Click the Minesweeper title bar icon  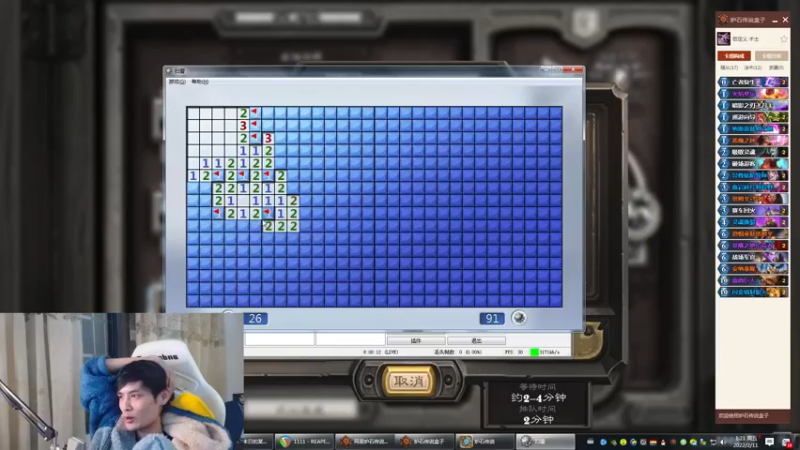point(170,71)
